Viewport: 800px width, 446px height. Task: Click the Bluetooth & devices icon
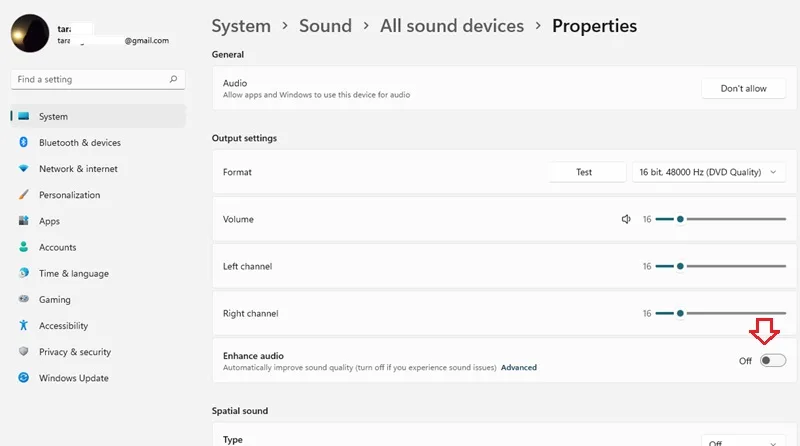coord(23,142)
